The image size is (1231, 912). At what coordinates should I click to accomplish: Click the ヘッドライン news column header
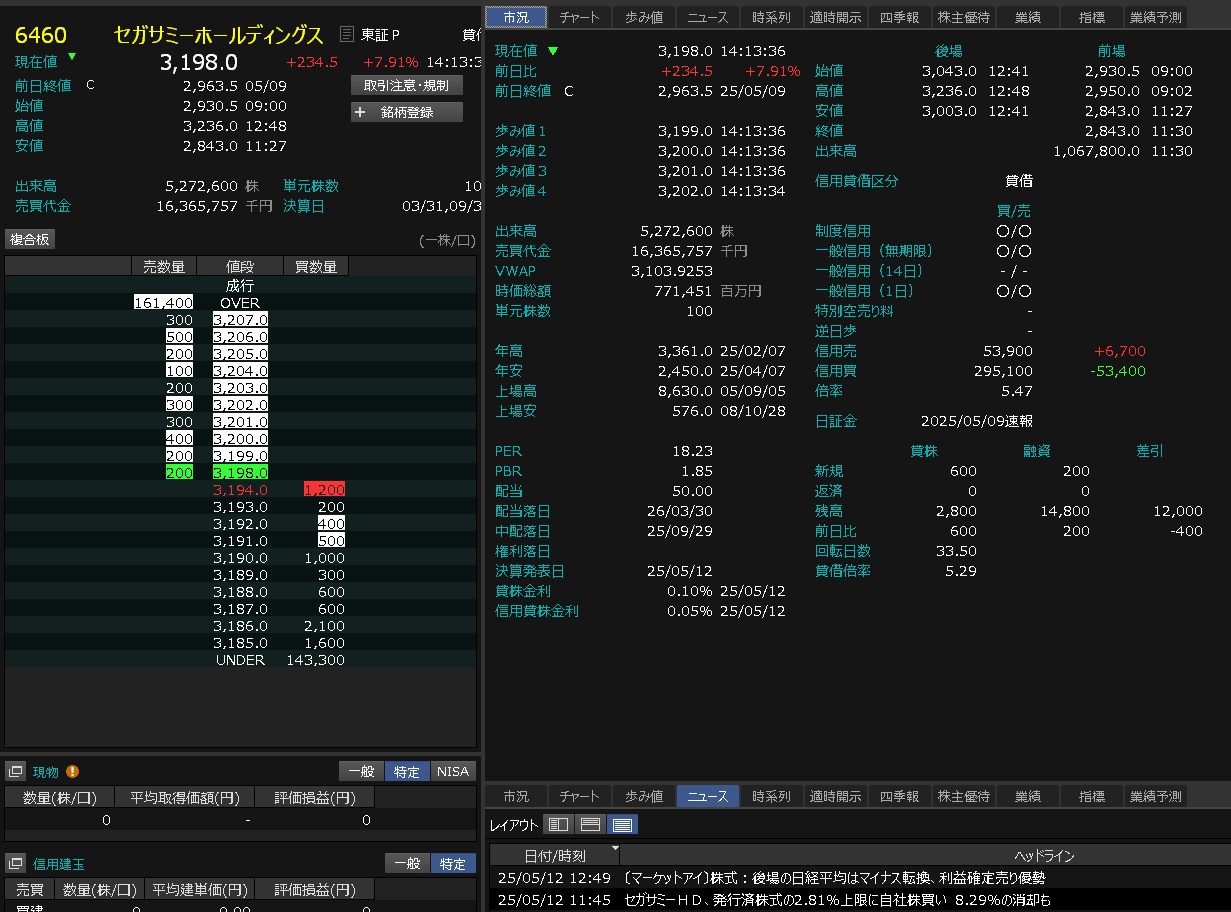(1044, 855)
